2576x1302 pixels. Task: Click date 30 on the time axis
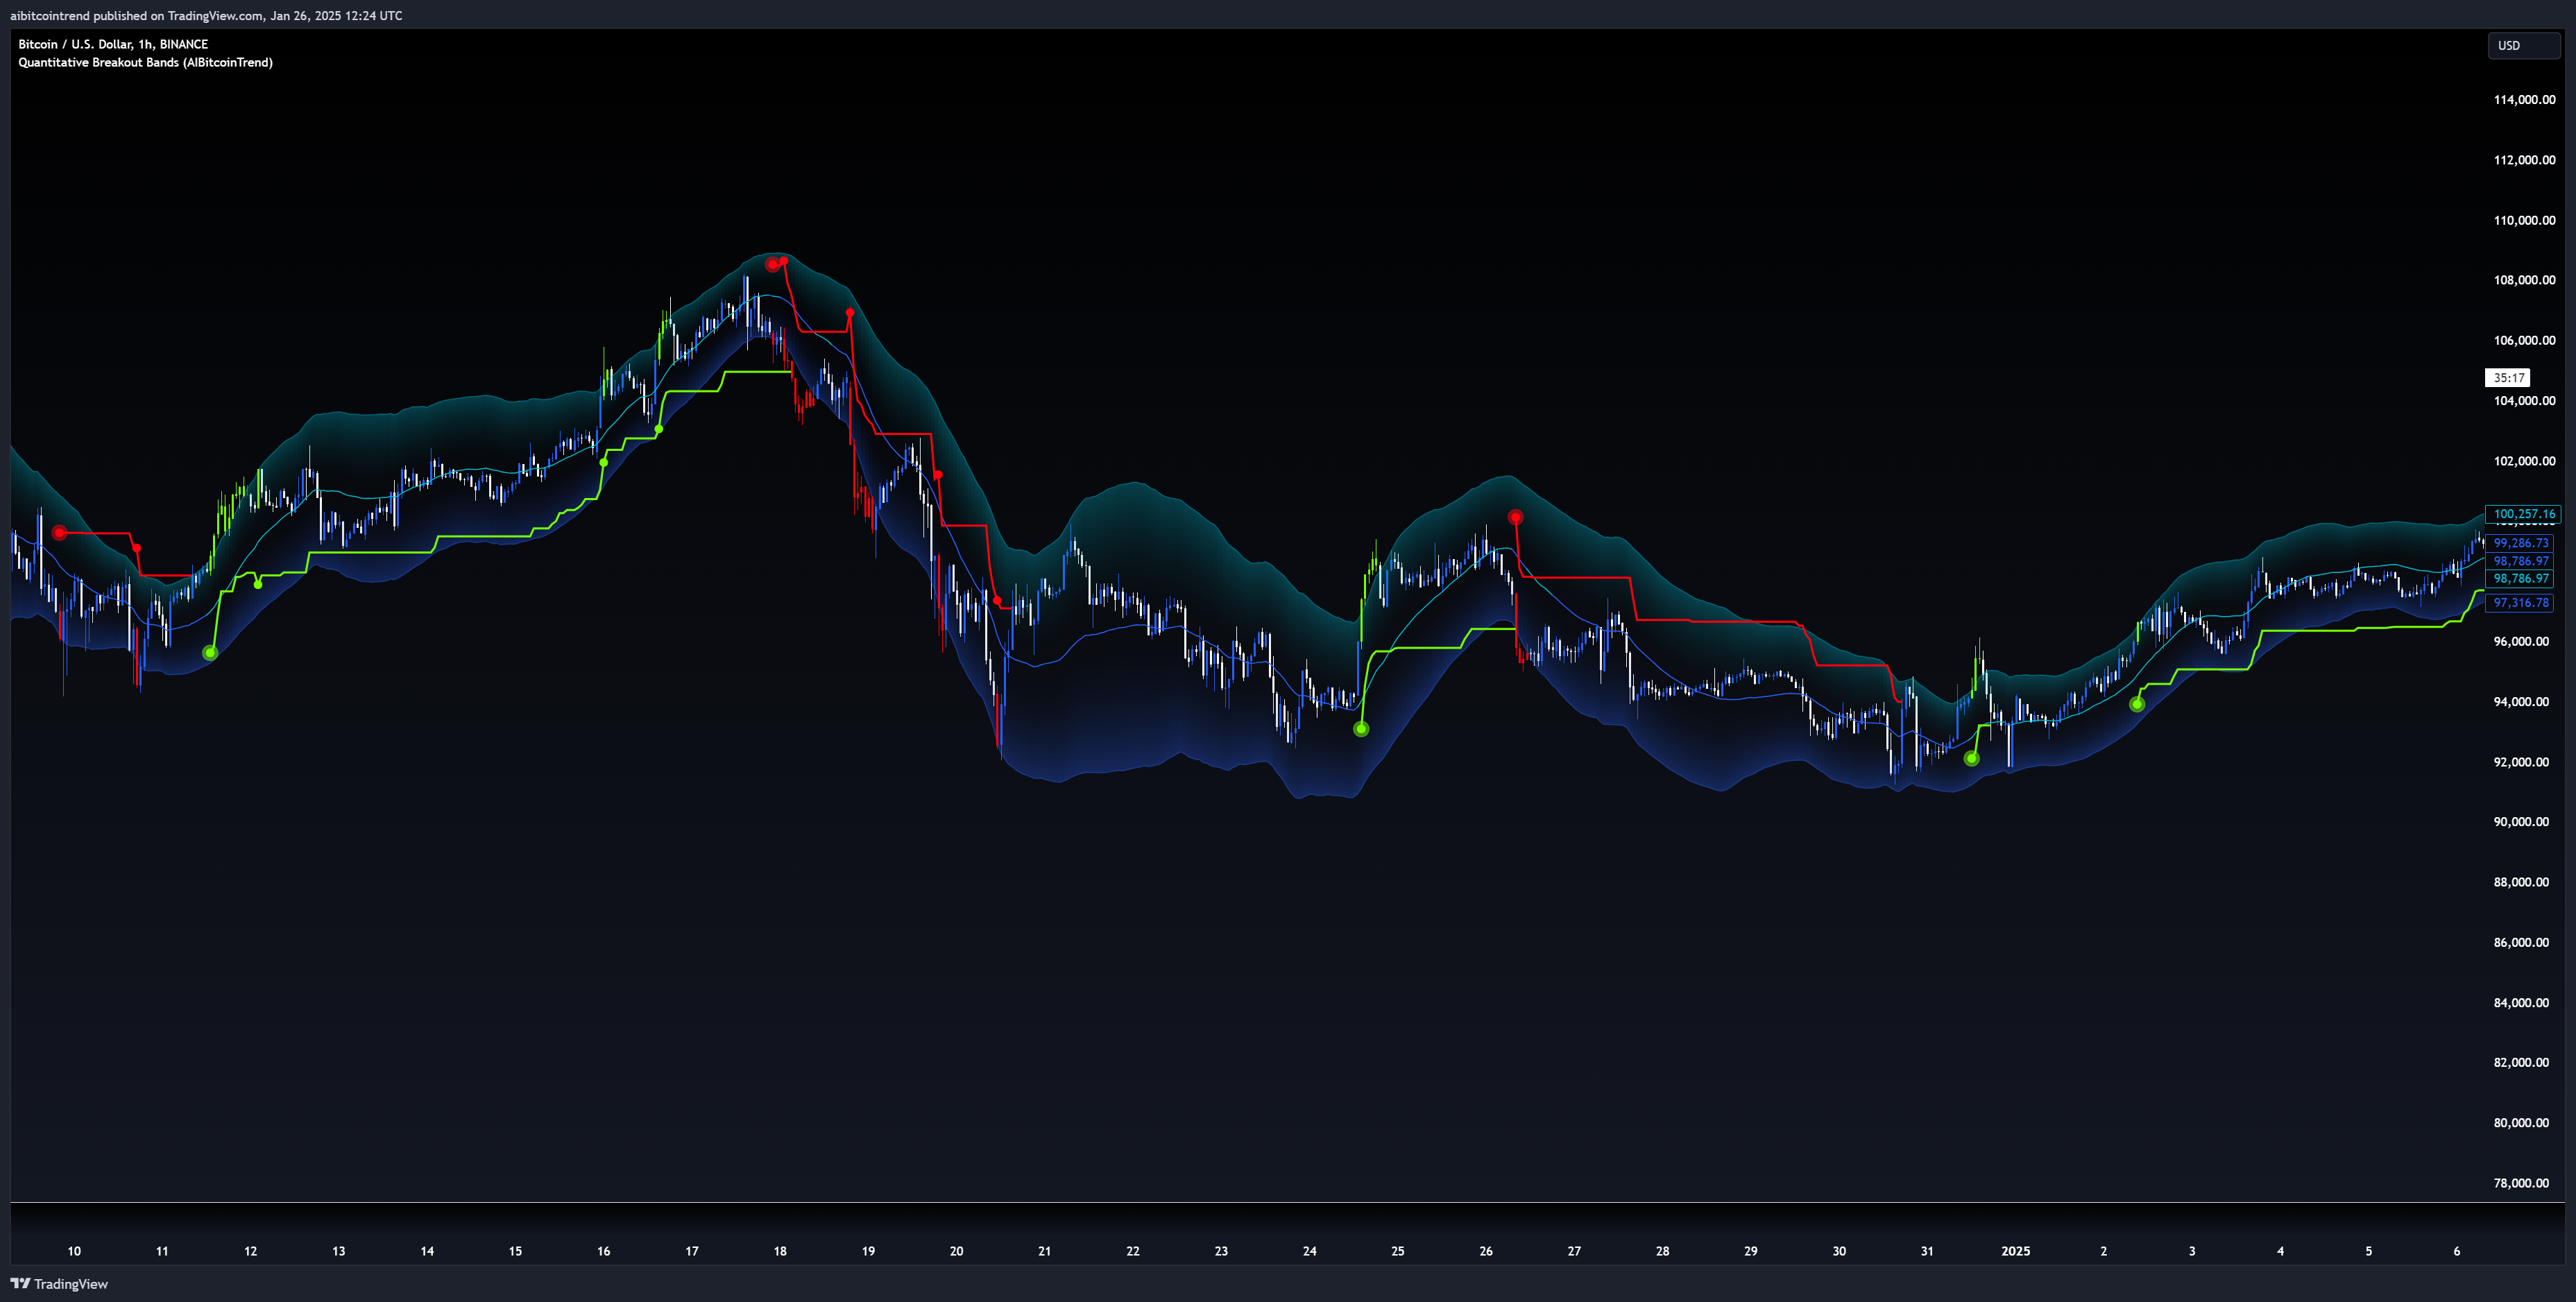pos(1839,1251)
